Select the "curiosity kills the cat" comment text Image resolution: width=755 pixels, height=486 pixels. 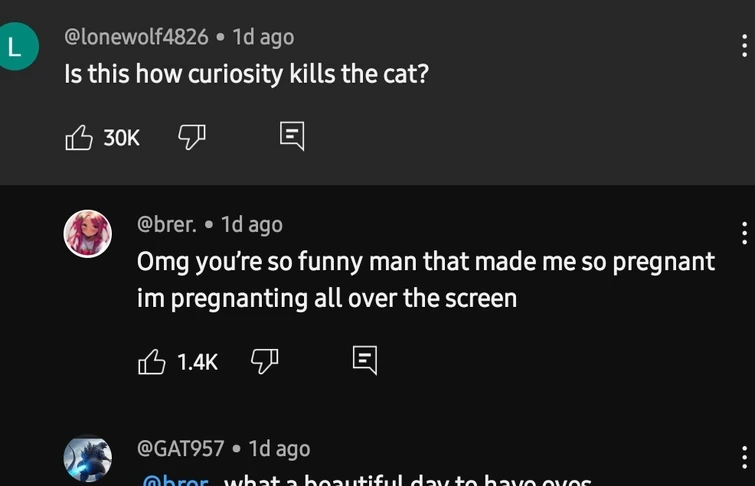[x=246, y=75]
